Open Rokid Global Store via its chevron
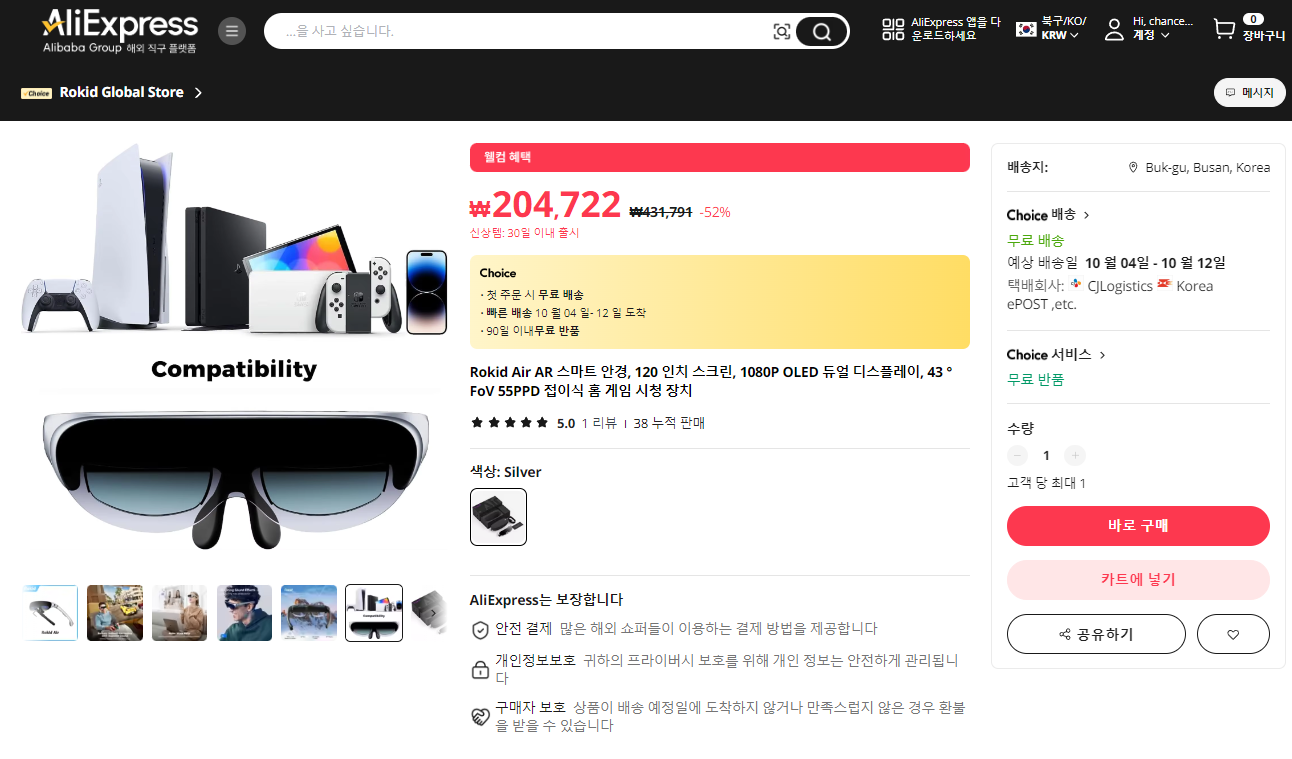This screenshot has height=759, width=1292. tap(198, 93)
